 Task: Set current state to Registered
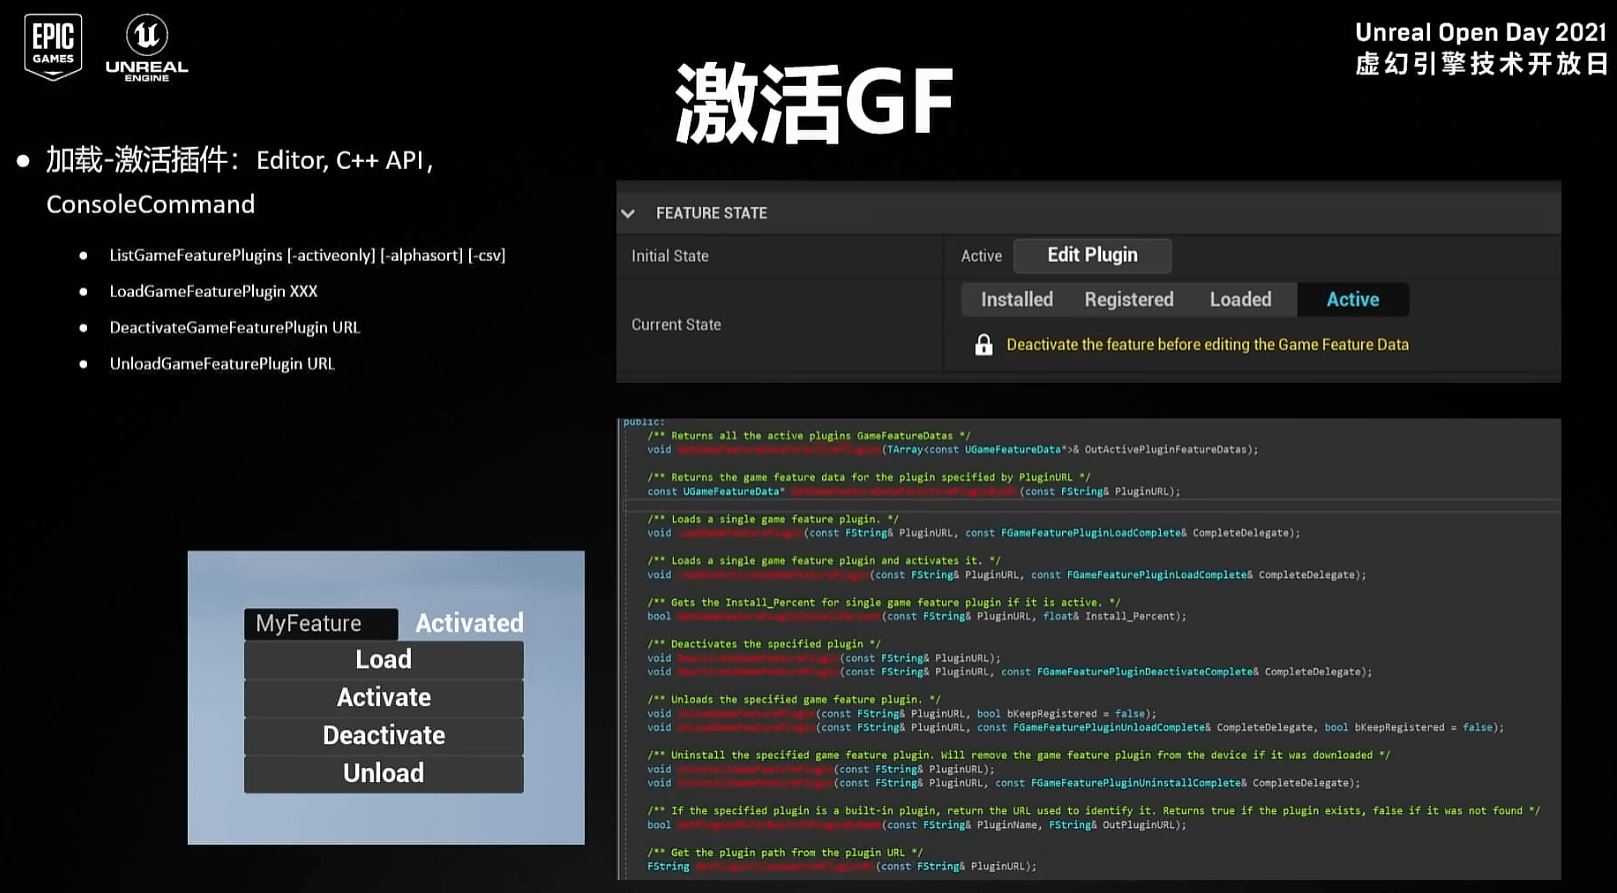point(1128,299)
